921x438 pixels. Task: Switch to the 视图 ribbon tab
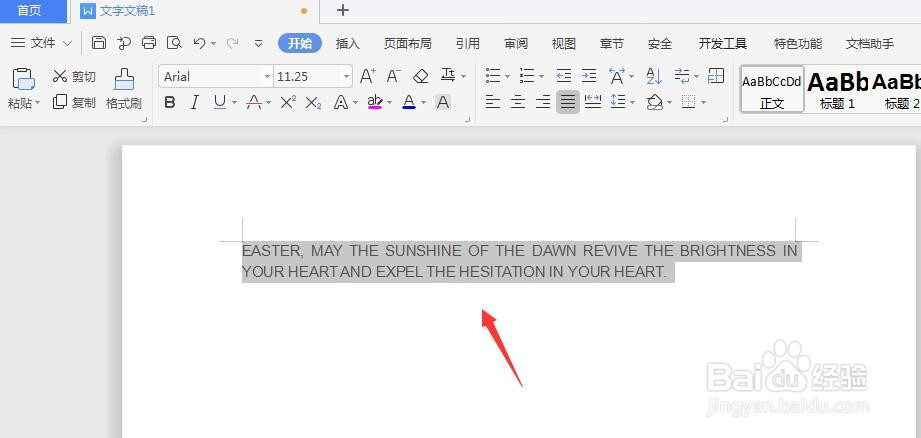tap(564, 43)
